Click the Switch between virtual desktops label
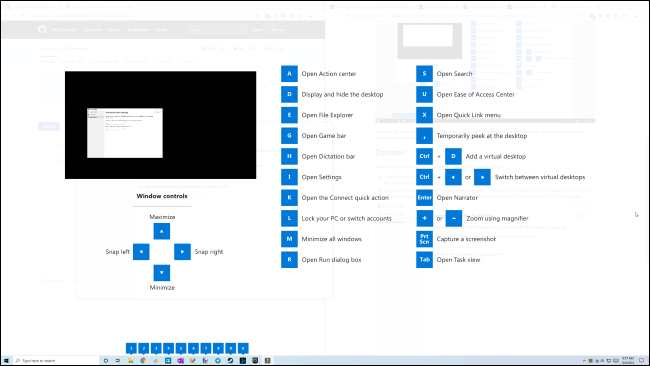This screenshot has width=650, height=366. coord(540,177)
